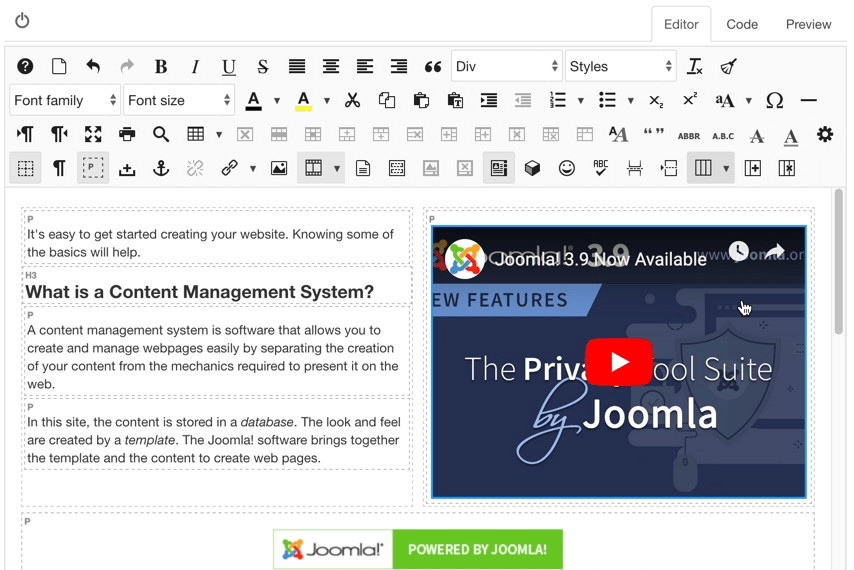Viewport: 854px width, 570px height.
Task: Toggle visual aid guidelines
Action: (x=25, y=168)
